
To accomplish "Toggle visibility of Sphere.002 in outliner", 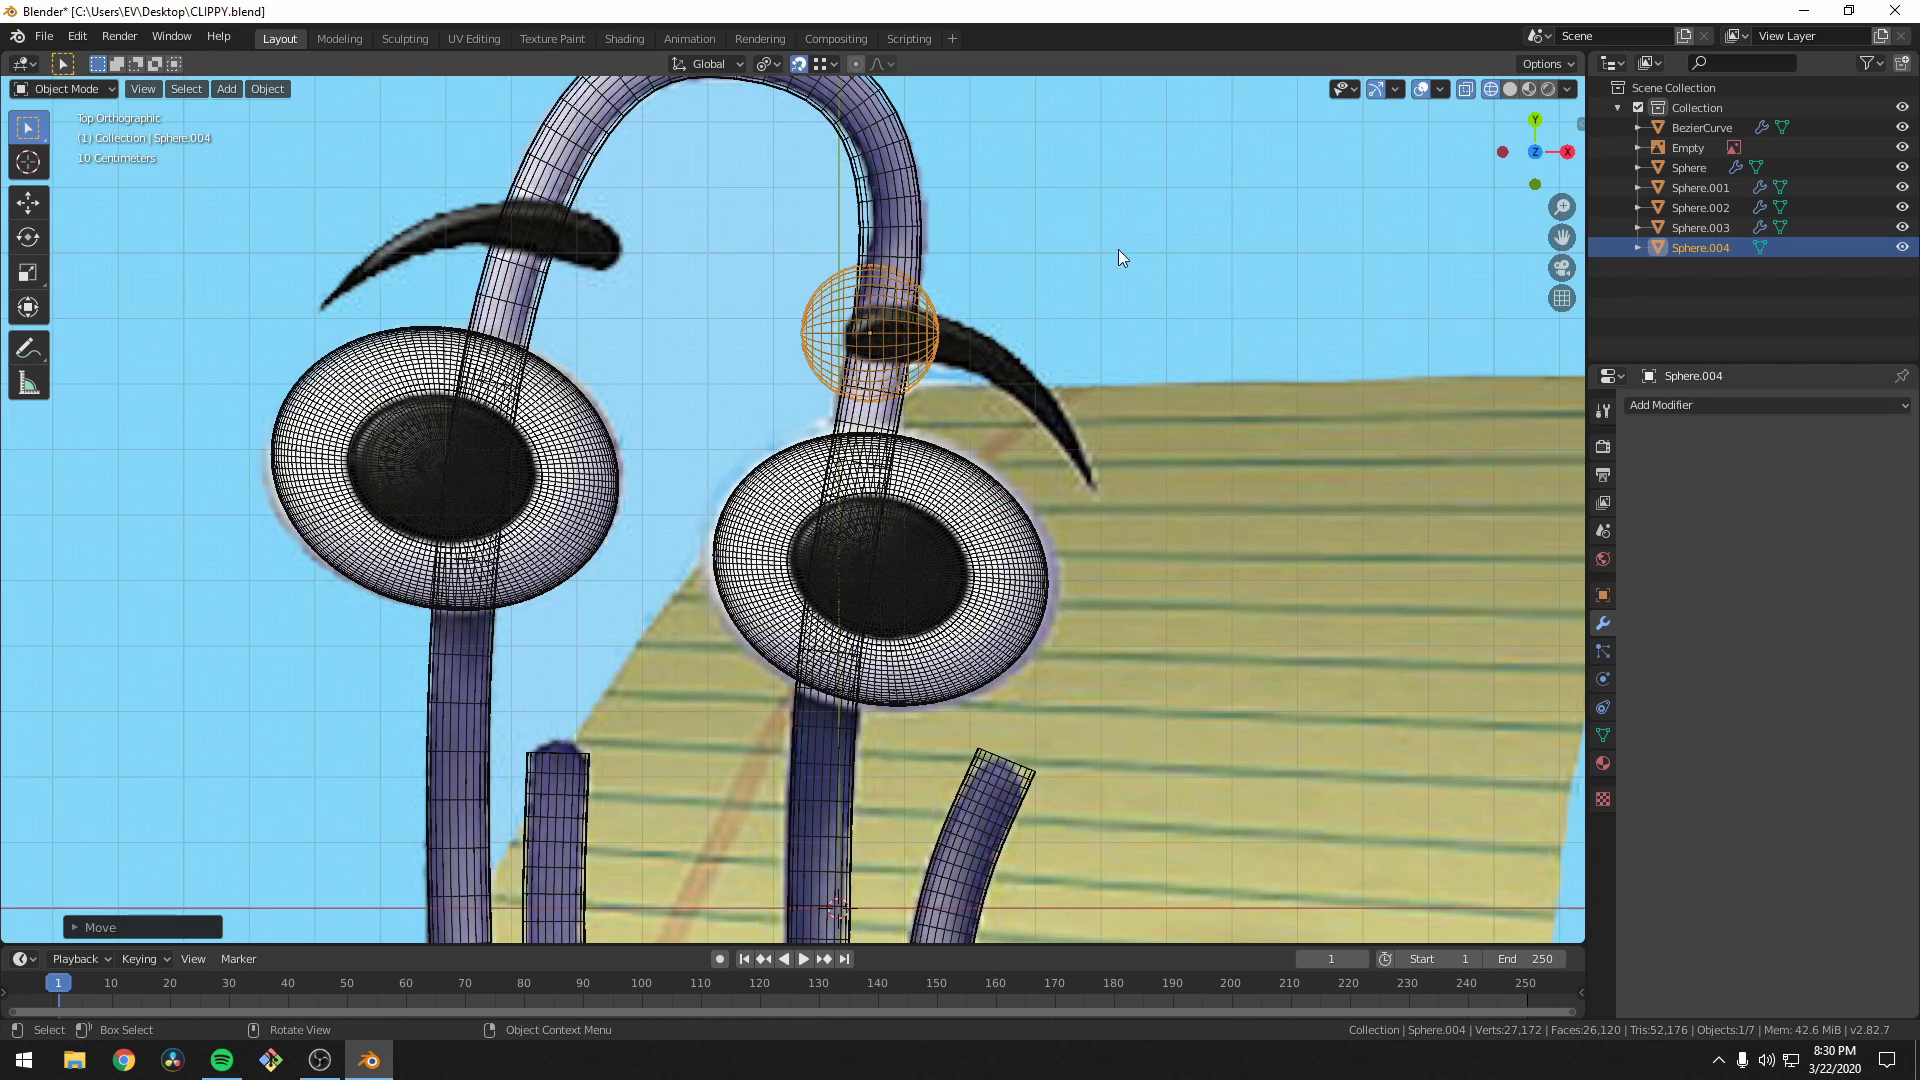I will pos(1903,207).
